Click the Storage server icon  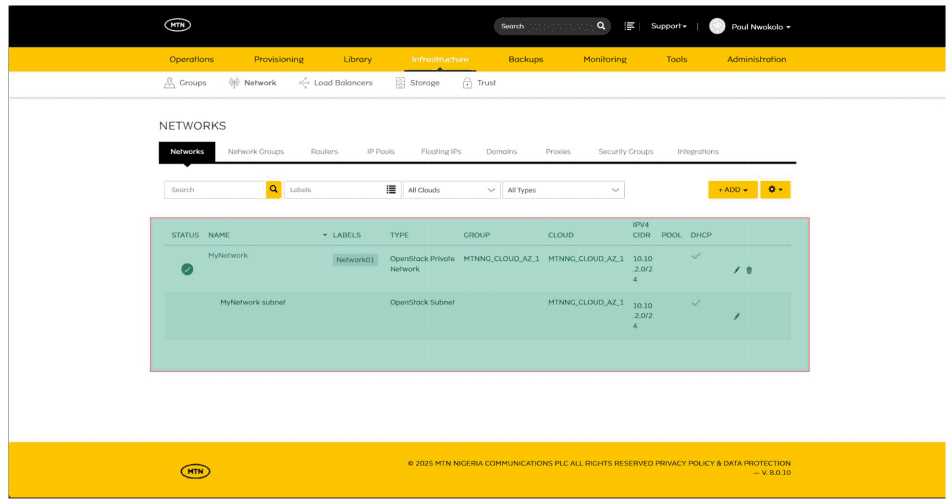click(400, 83)
